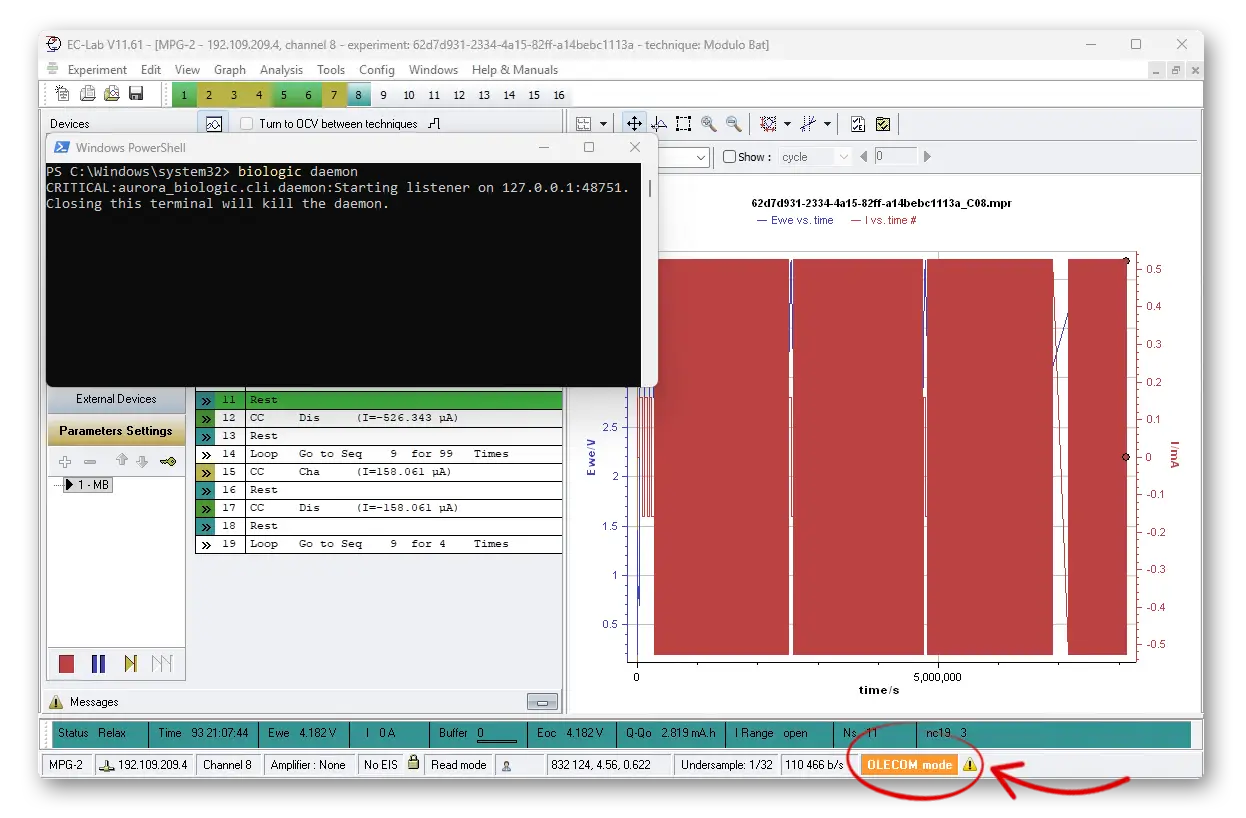
Task: Click the zoom out magnifier
Action: click(733, 124)
